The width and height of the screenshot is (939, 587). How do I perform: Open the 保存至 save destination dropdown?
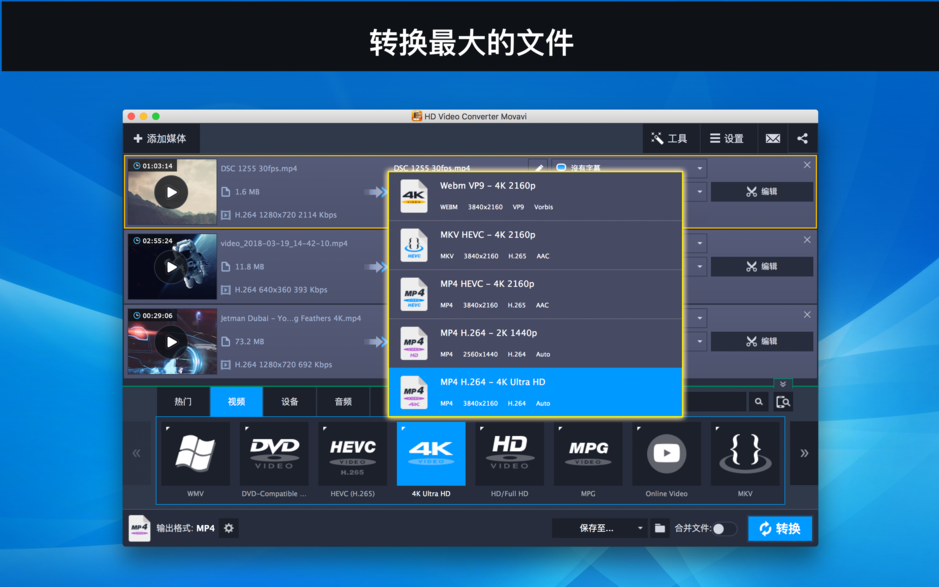[598, 528]
